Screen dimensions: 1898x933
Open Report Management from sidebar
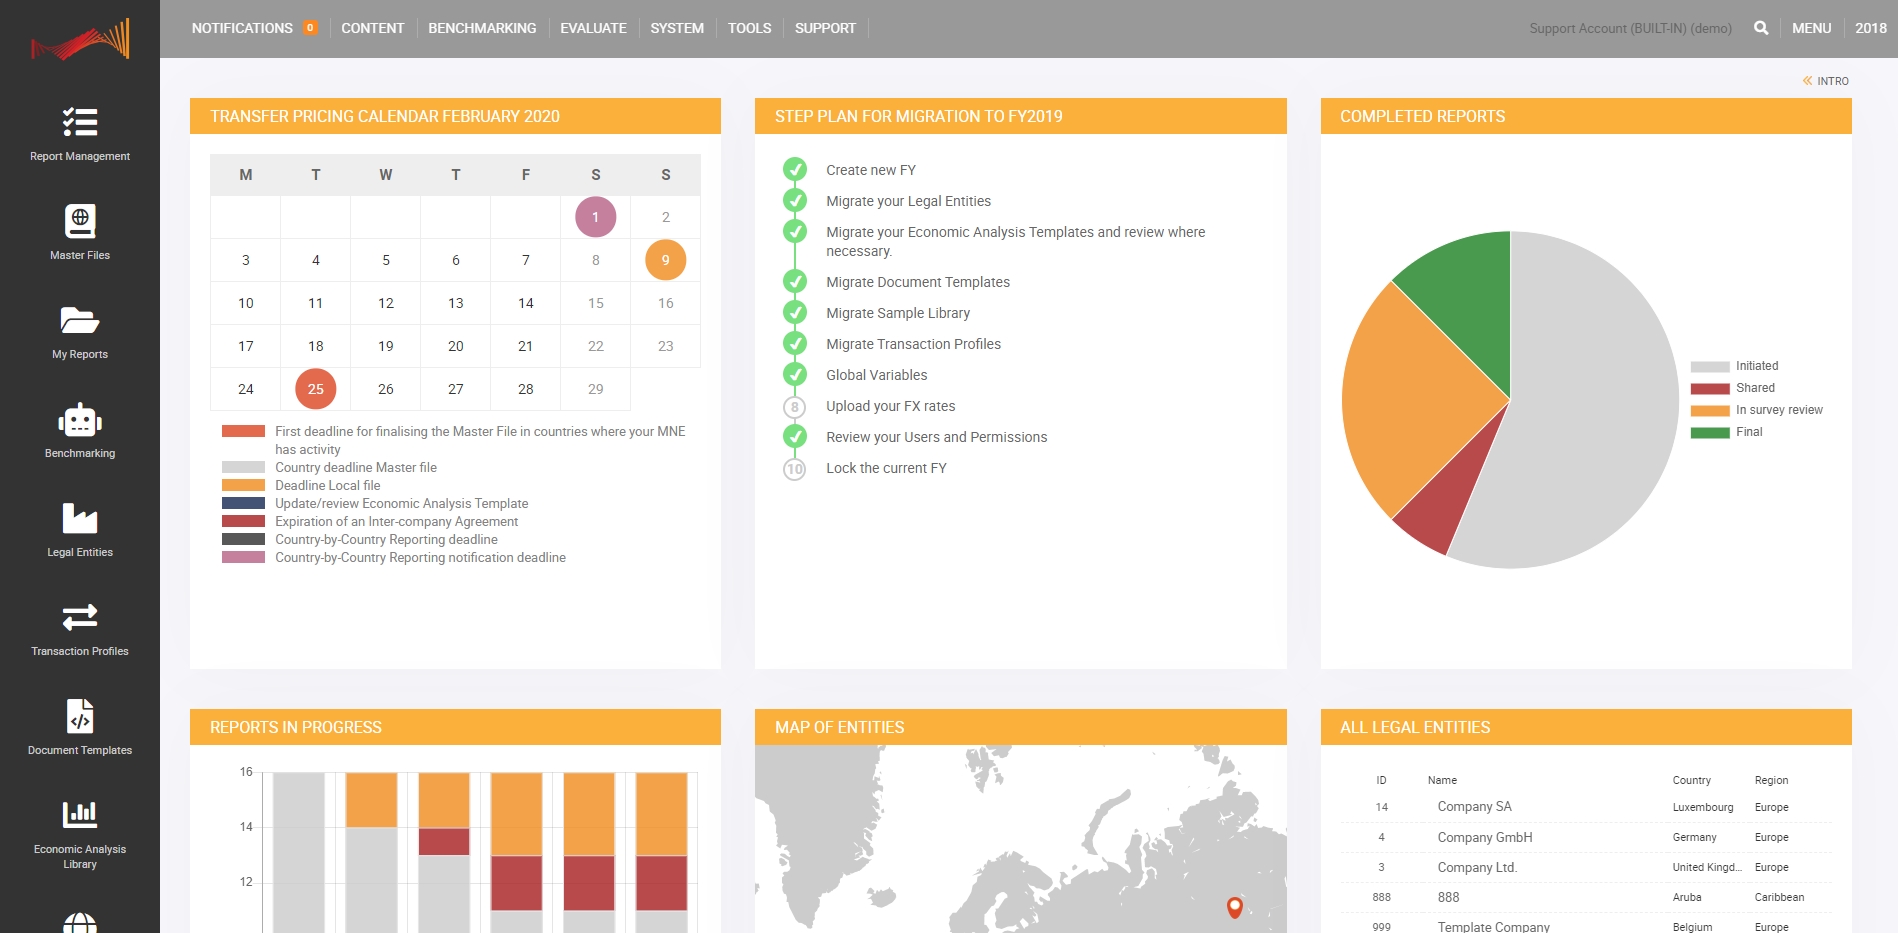tap(80, 133)
